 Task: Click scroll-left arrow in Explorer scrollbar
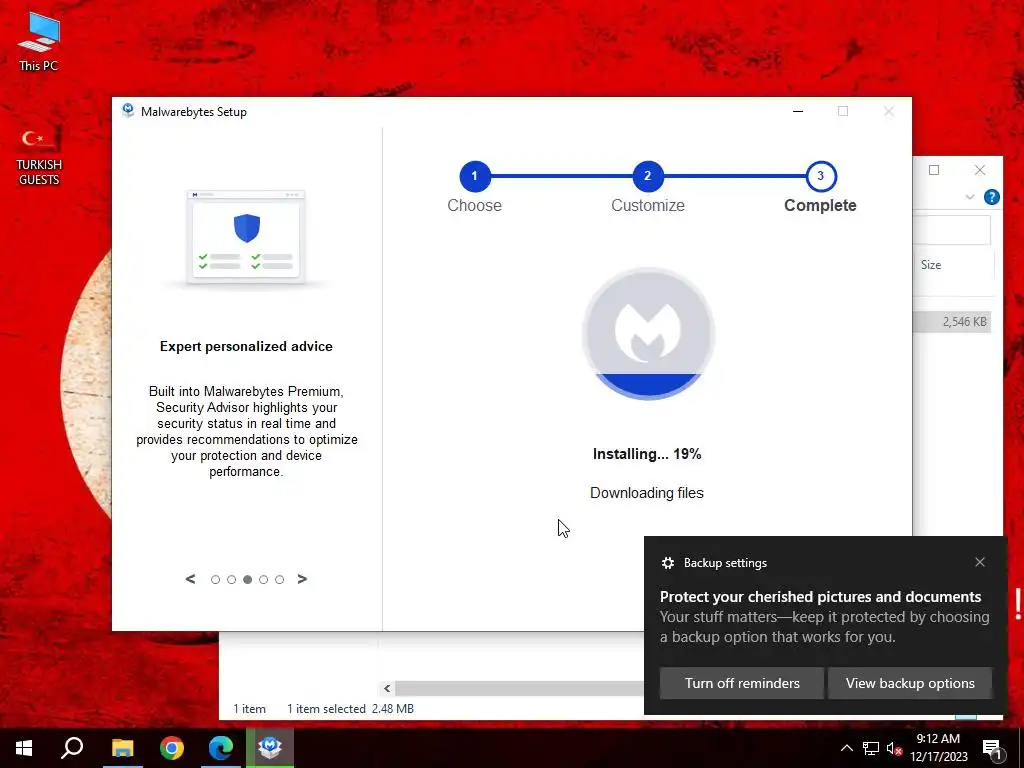pyautogui.click(x=387, y=688)
